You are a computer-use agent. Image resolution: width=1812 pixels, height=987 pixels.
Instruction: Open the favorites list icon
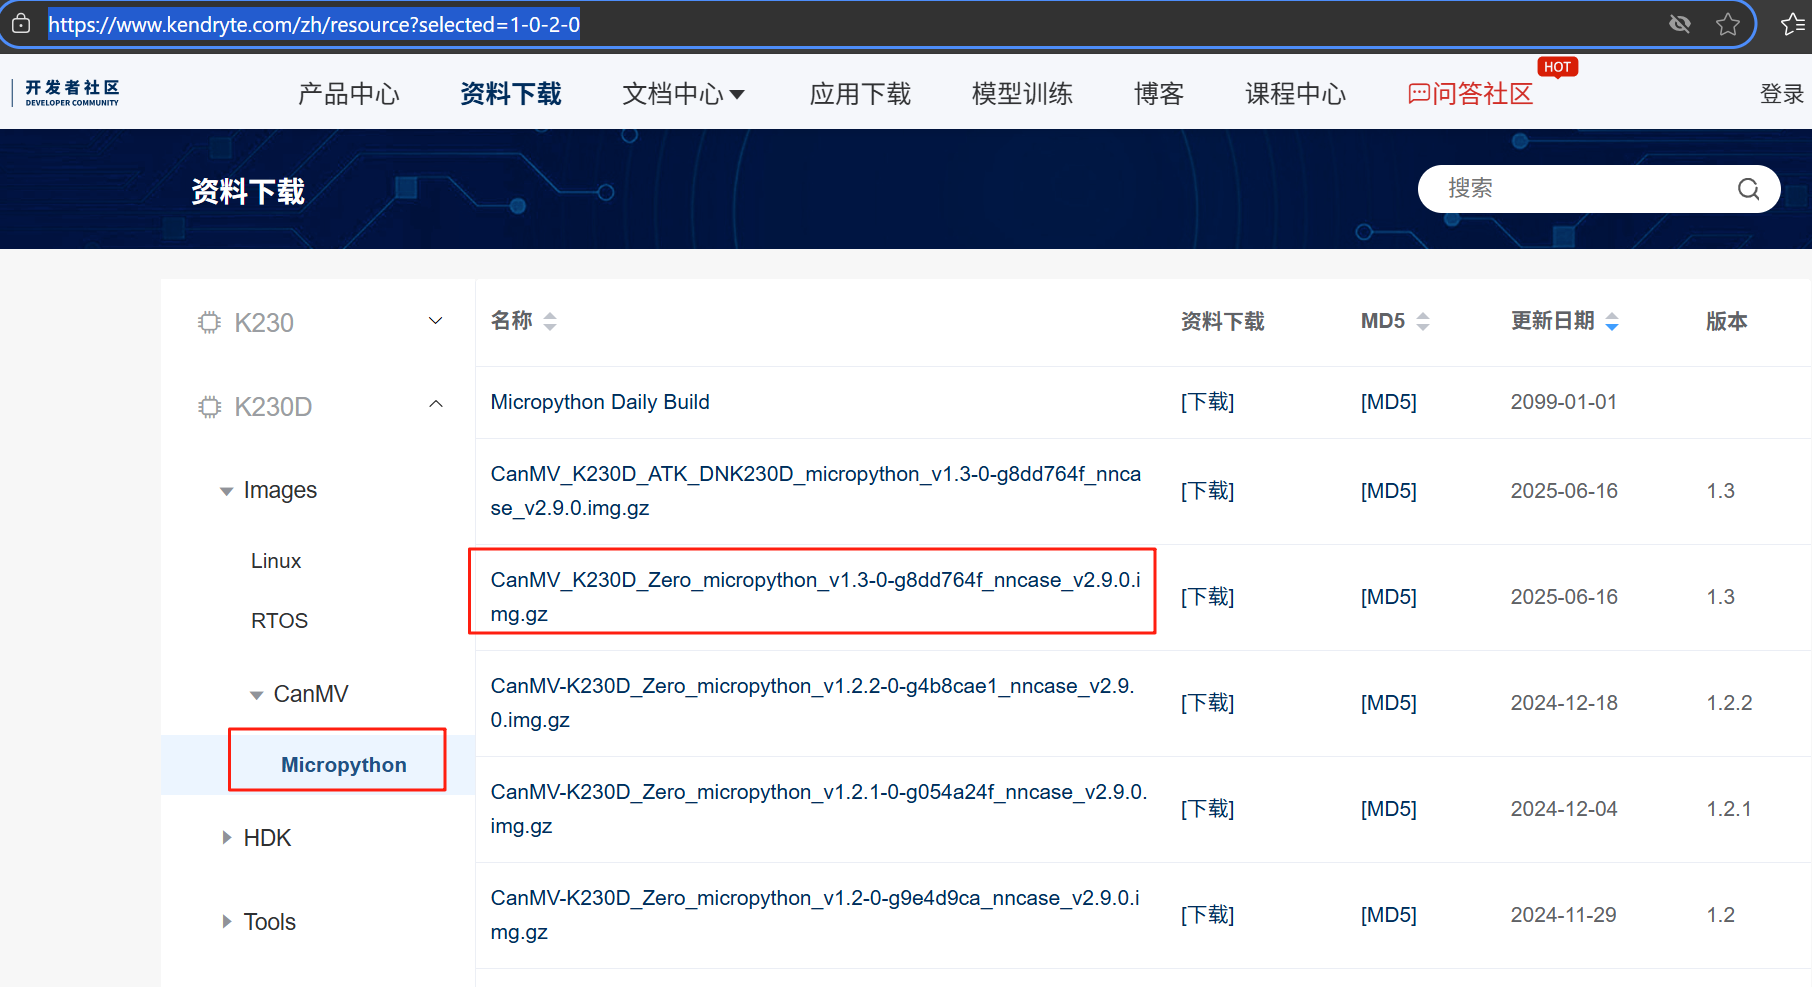coord(1794,24)
